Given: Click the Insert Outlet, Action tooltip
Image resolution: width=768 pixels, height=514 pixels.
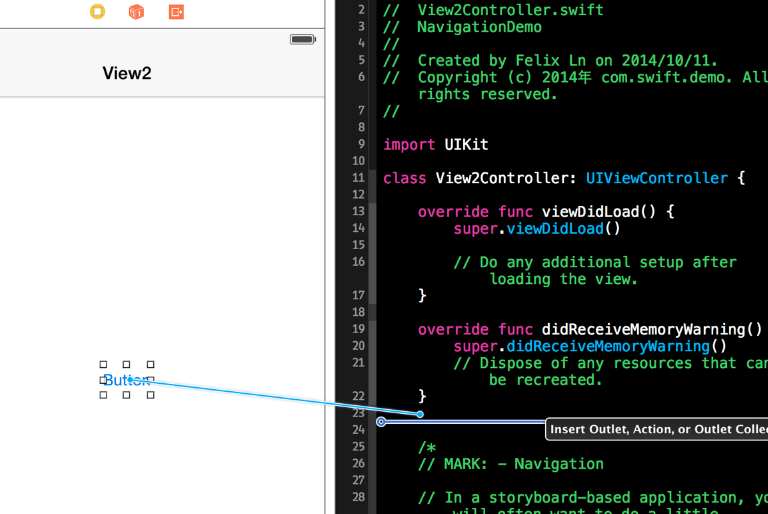Looking at the screenshot, I should coord(657,430).
